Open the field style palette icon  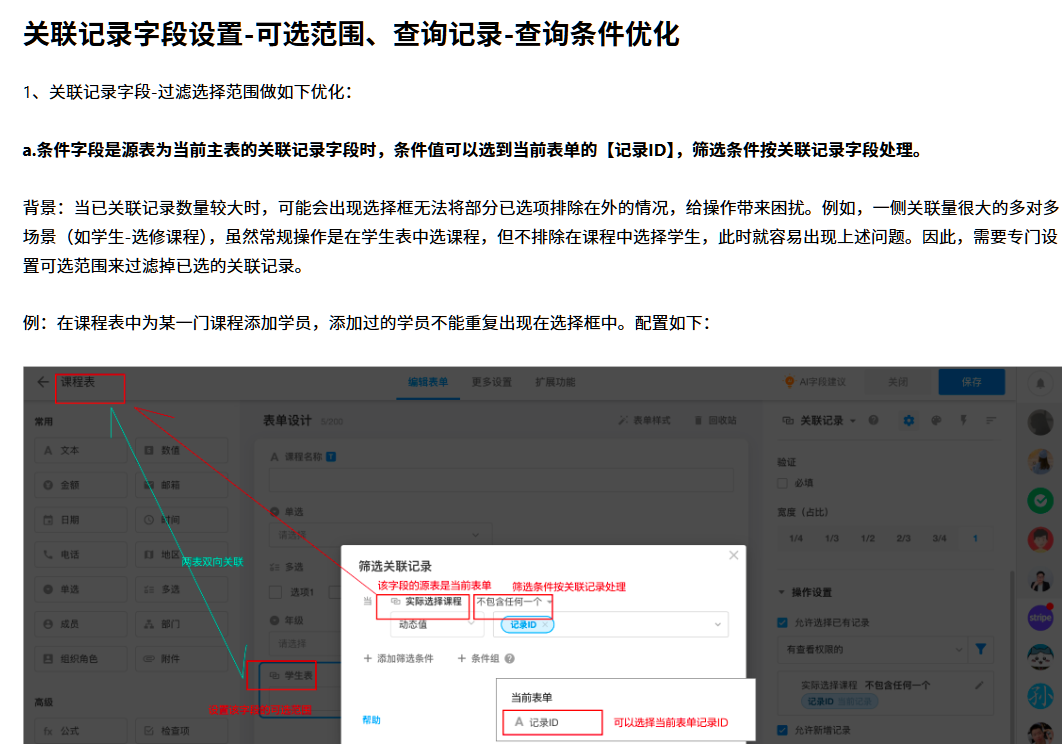936,421
